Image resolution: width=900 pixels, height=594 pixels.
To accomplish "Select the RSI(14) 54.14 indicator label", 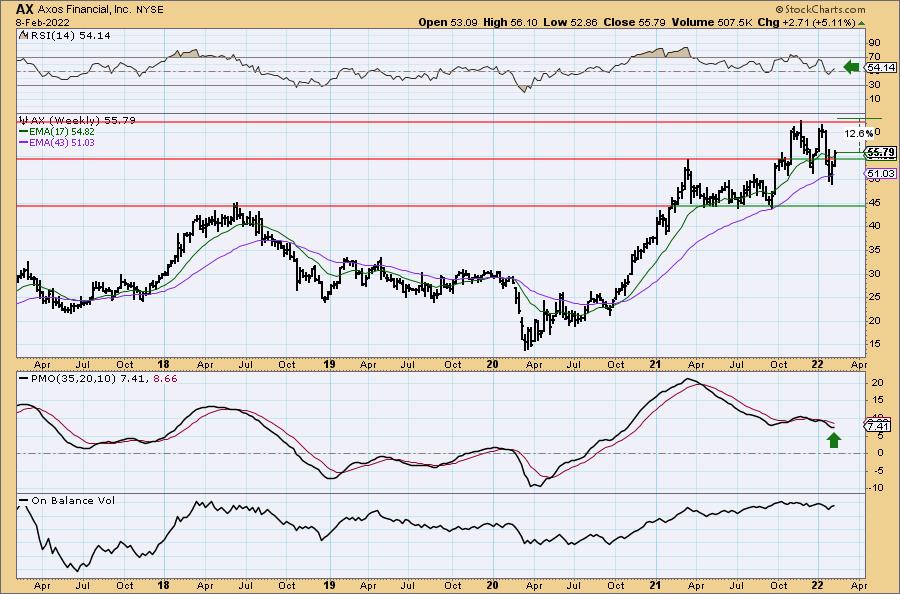I will click(65, 36).
